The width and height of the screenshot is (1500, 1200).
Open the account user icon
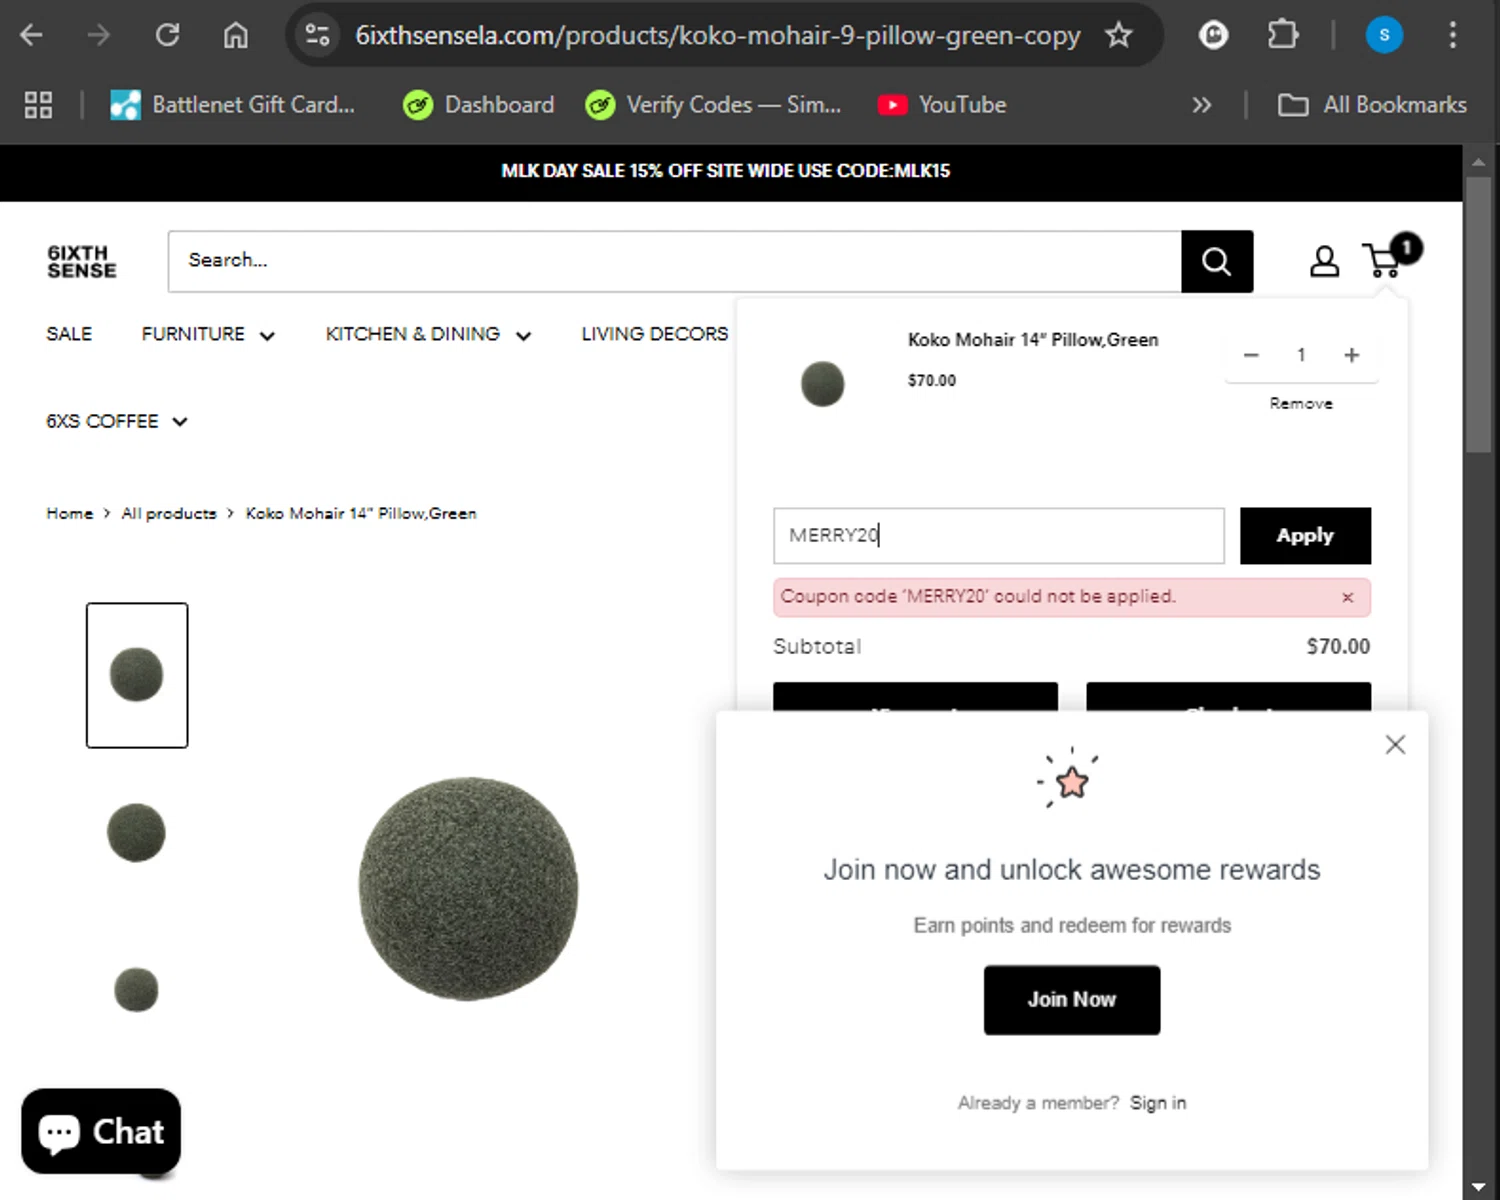point(1325,261)
